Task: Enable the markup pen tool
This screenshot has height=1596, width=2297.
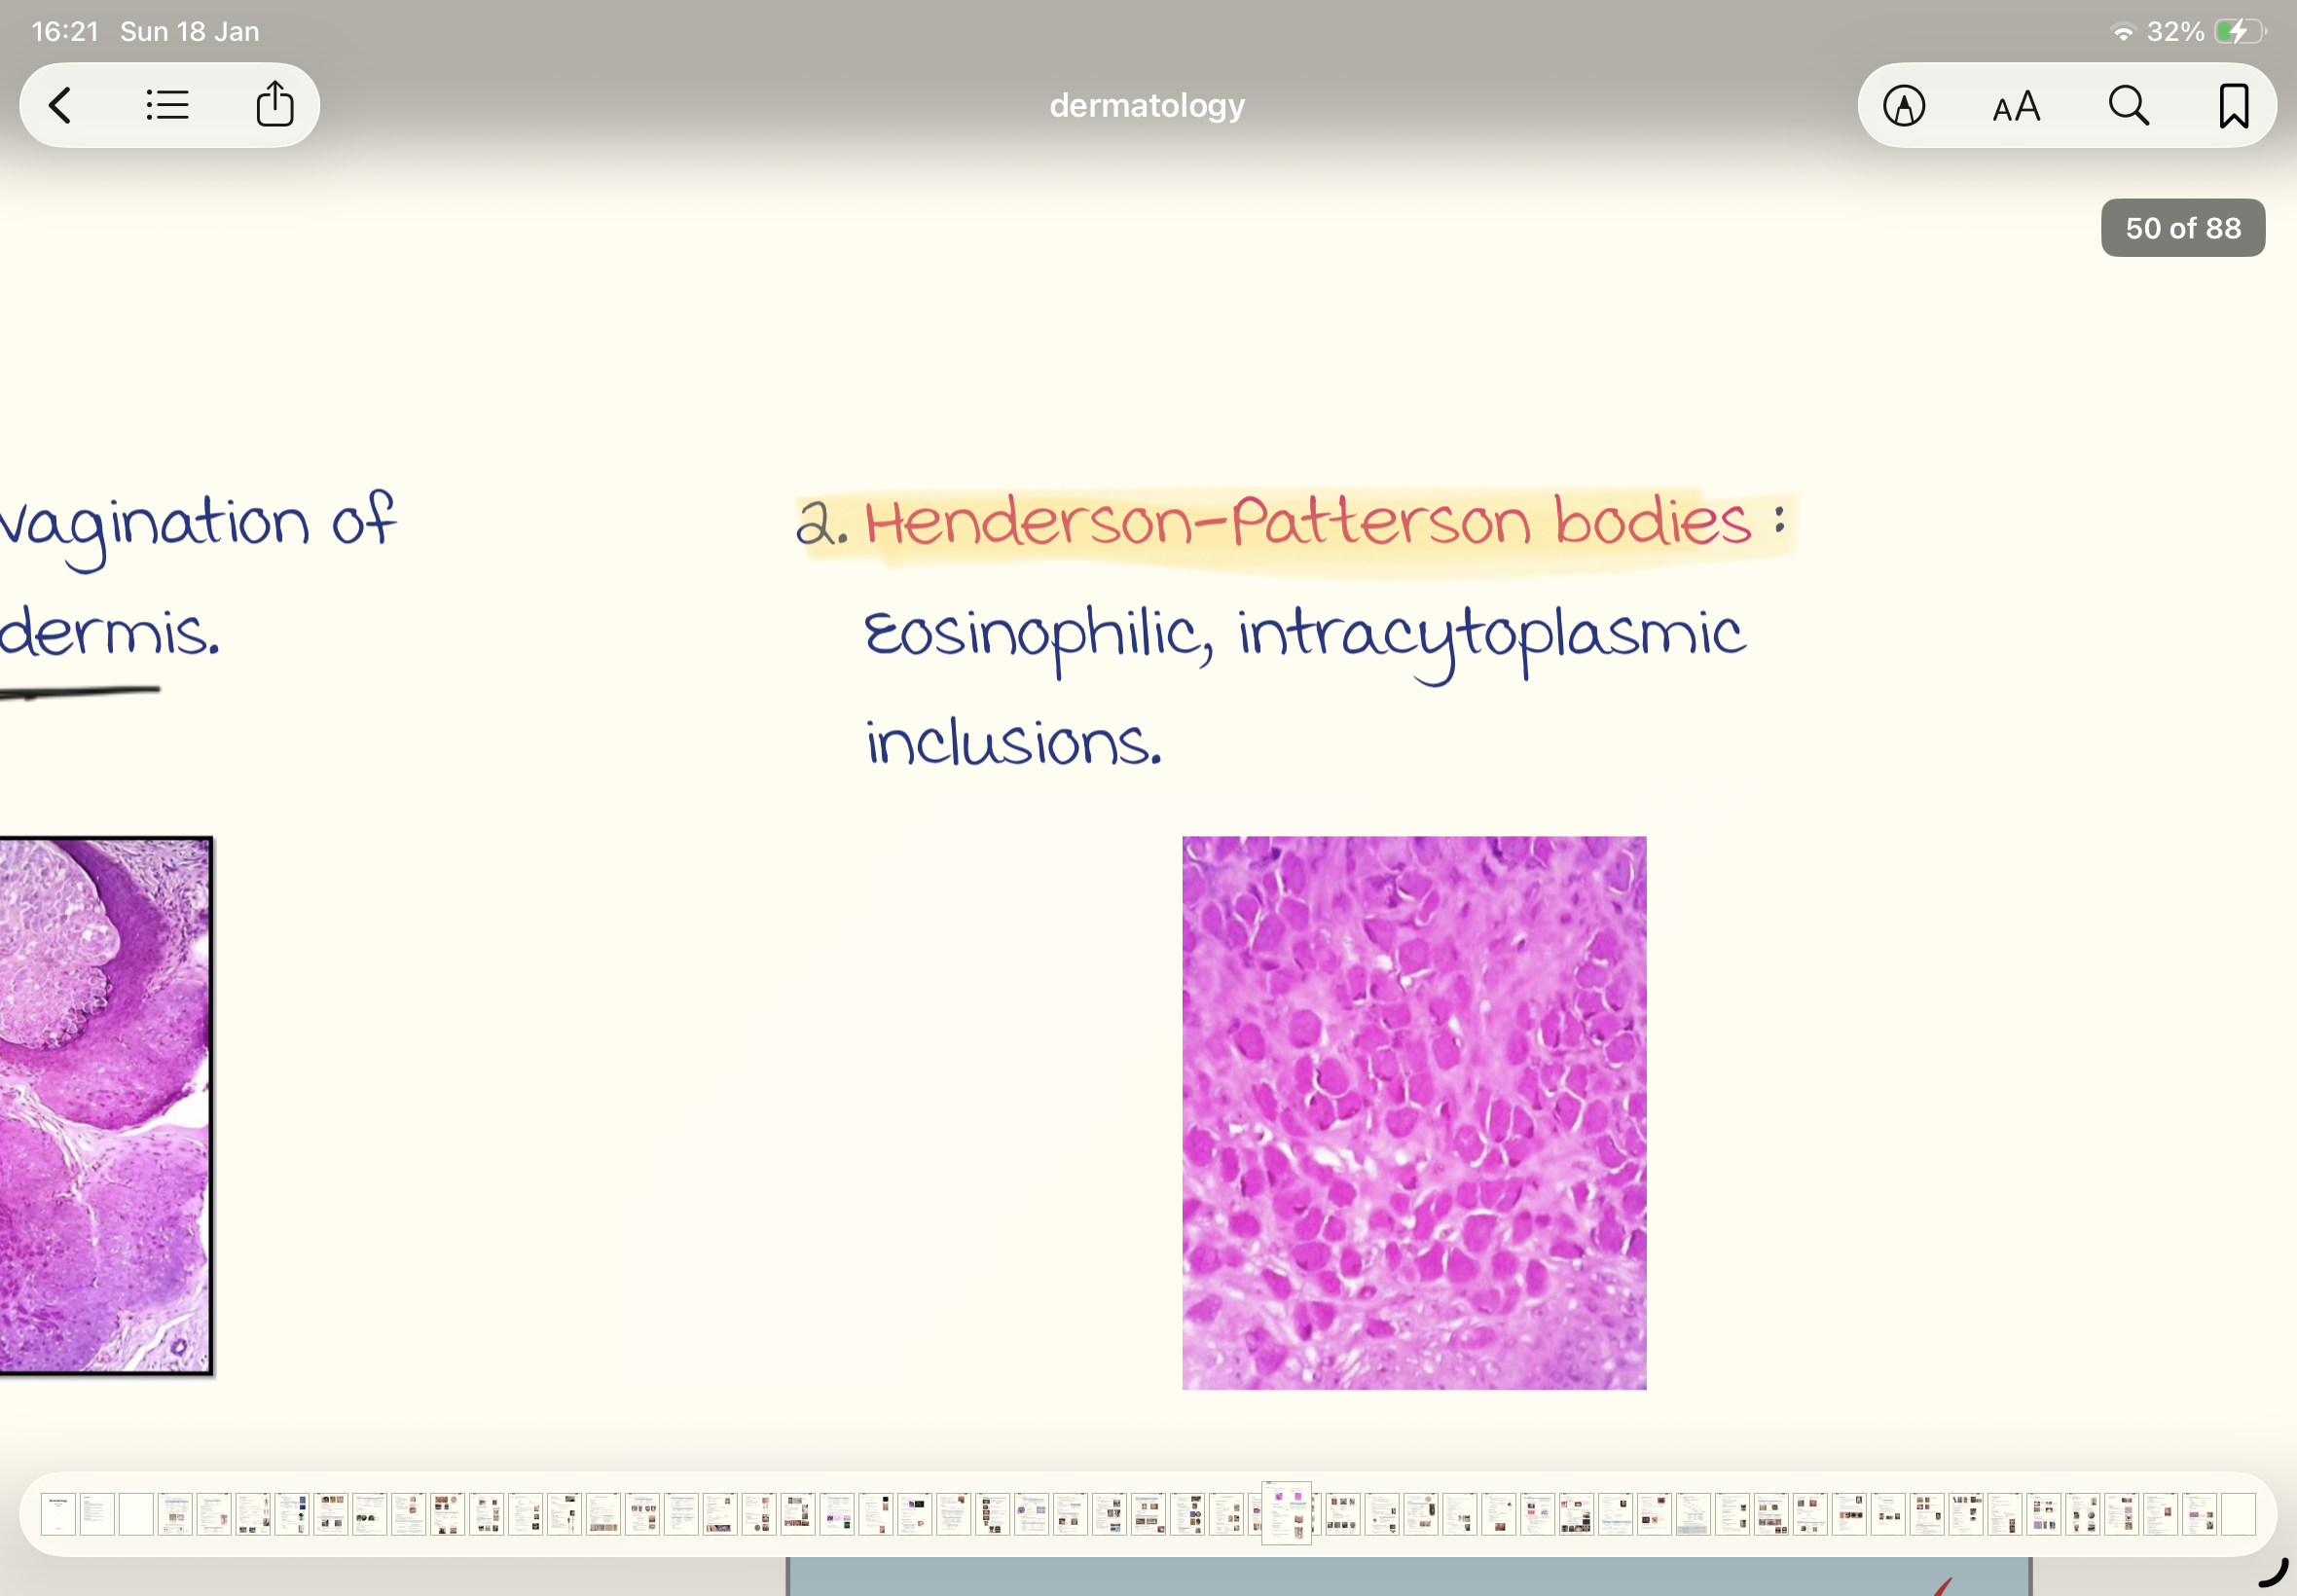Action: (x=1903, y=106)
